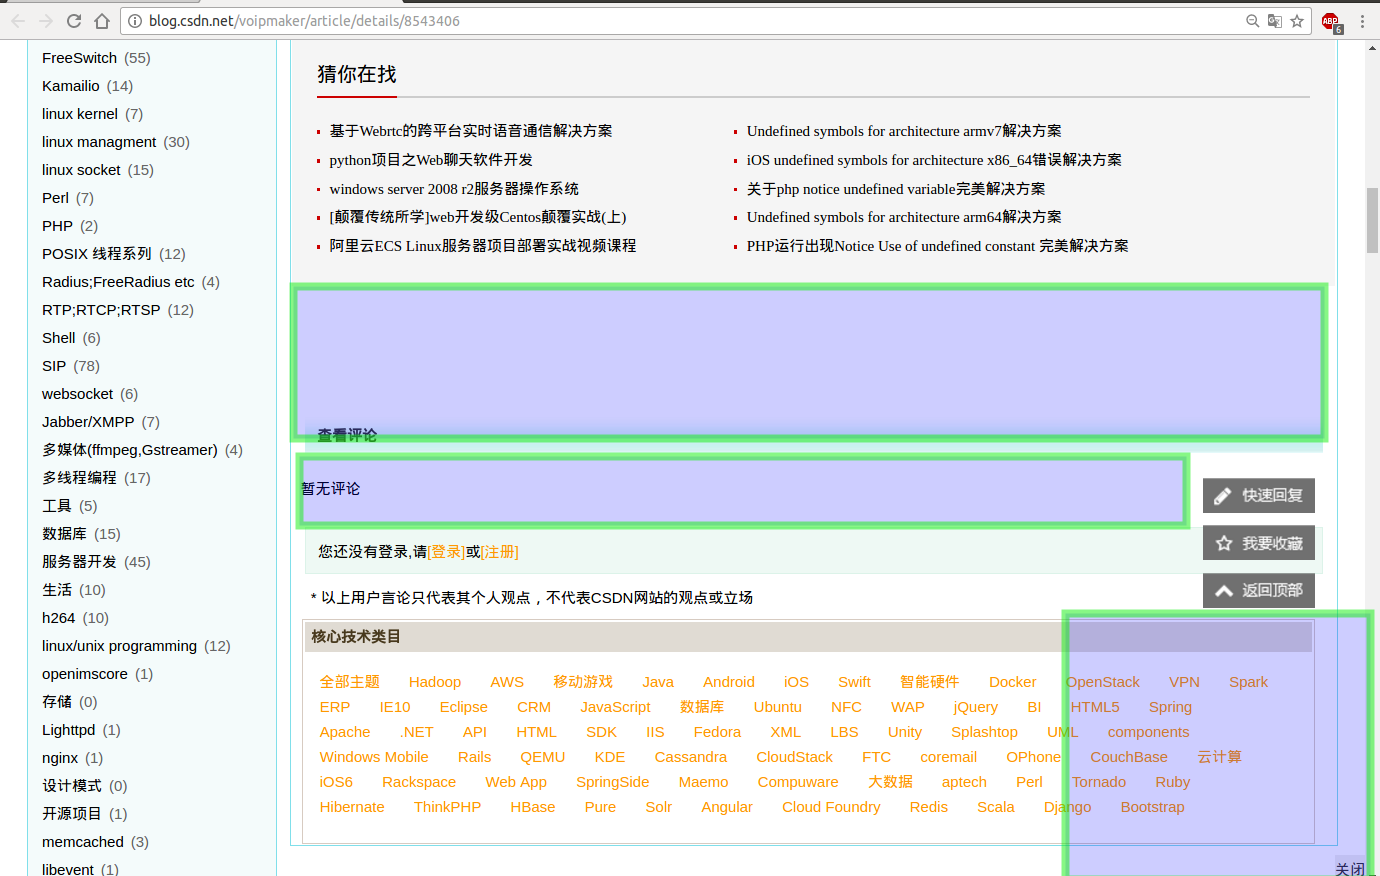1380x876 pixels.
Task: Click the zoom magnifier icon in address bar
Action: point(1252,21)
